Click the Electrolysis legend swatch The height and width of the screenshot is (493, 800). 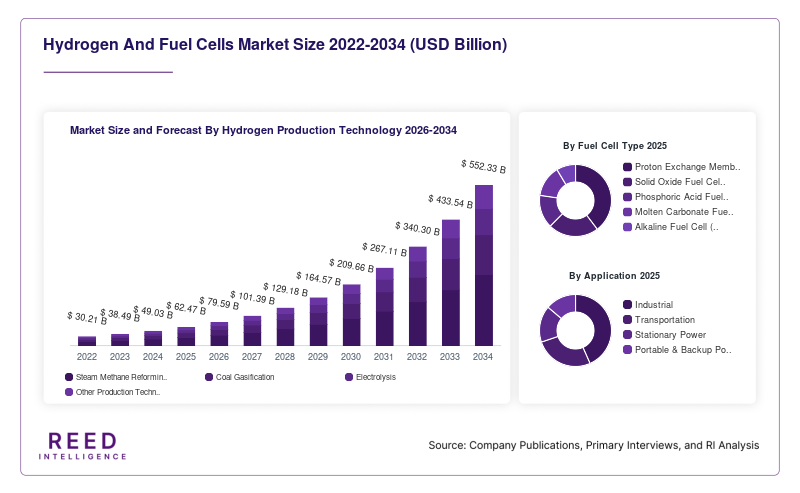349,377
